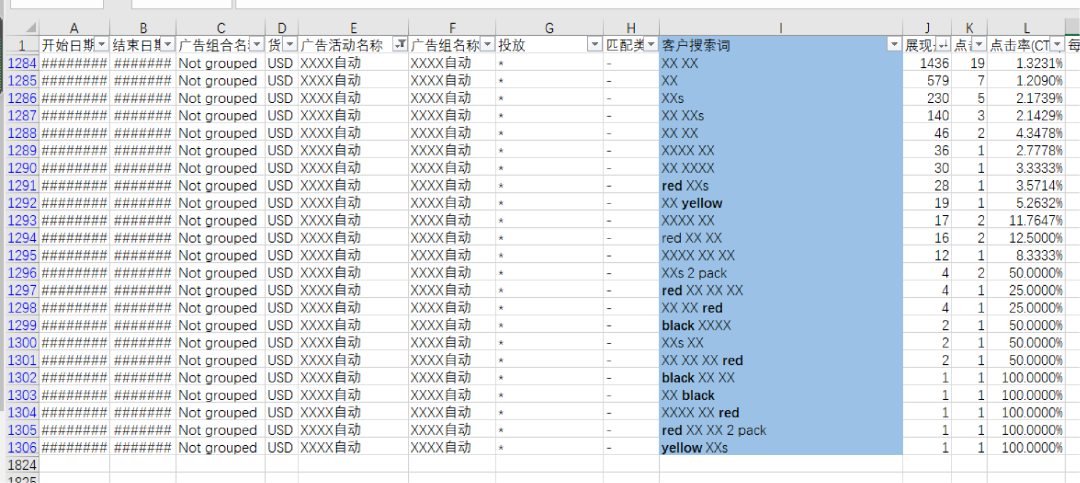Click row header 1306
The height and width of the screenshot is (483, 1080).
coord(20,448)
